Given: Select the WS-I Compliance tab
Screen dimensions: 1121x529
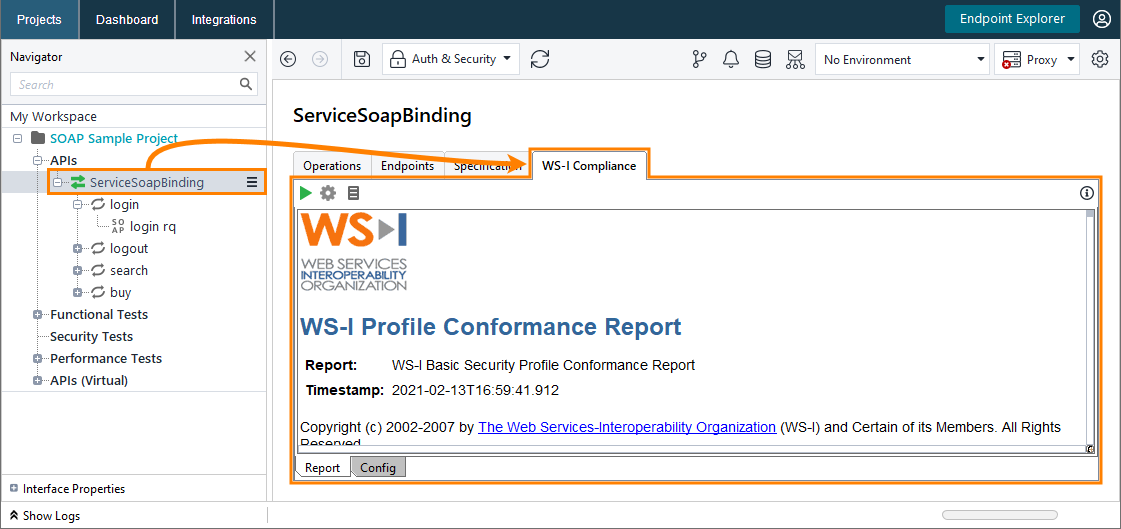Looking at the screenshot, I should [x=588, y=165].
